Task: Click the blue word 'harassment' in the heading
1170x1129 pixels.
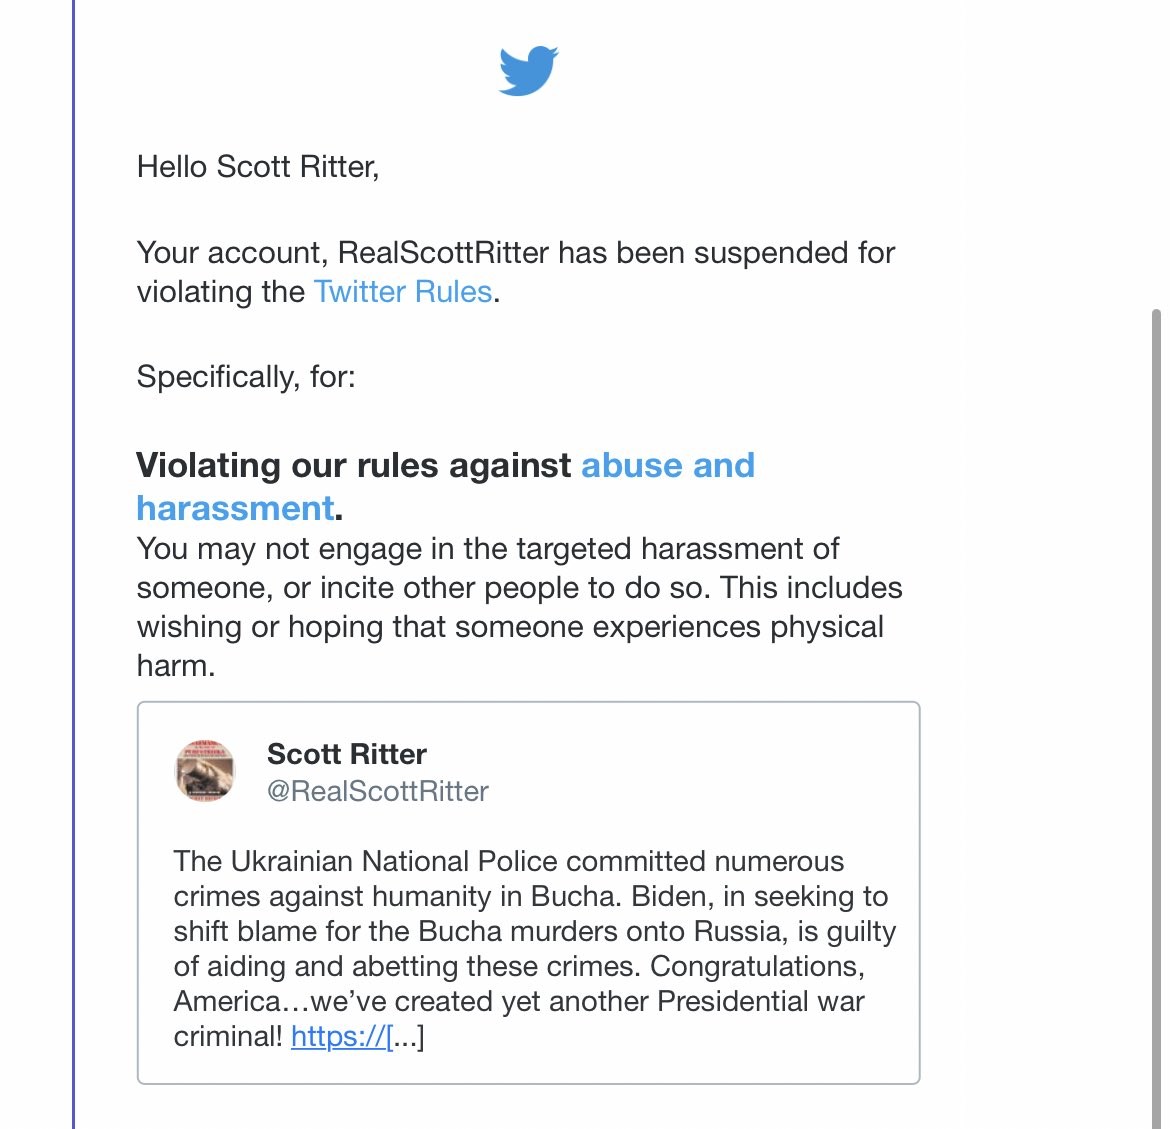Action: coord(235,509)
